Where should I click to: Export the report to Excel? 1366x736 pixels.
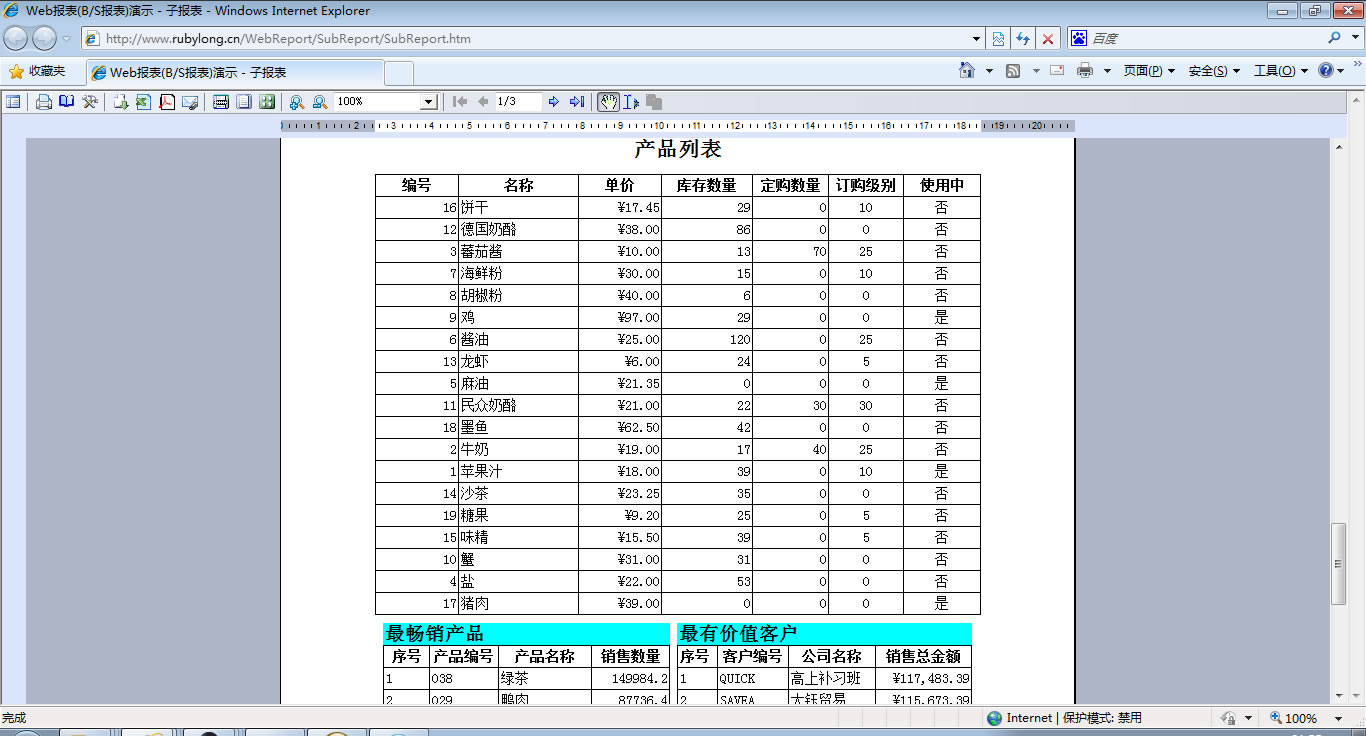pyautogui.click(x=143, y=102)
